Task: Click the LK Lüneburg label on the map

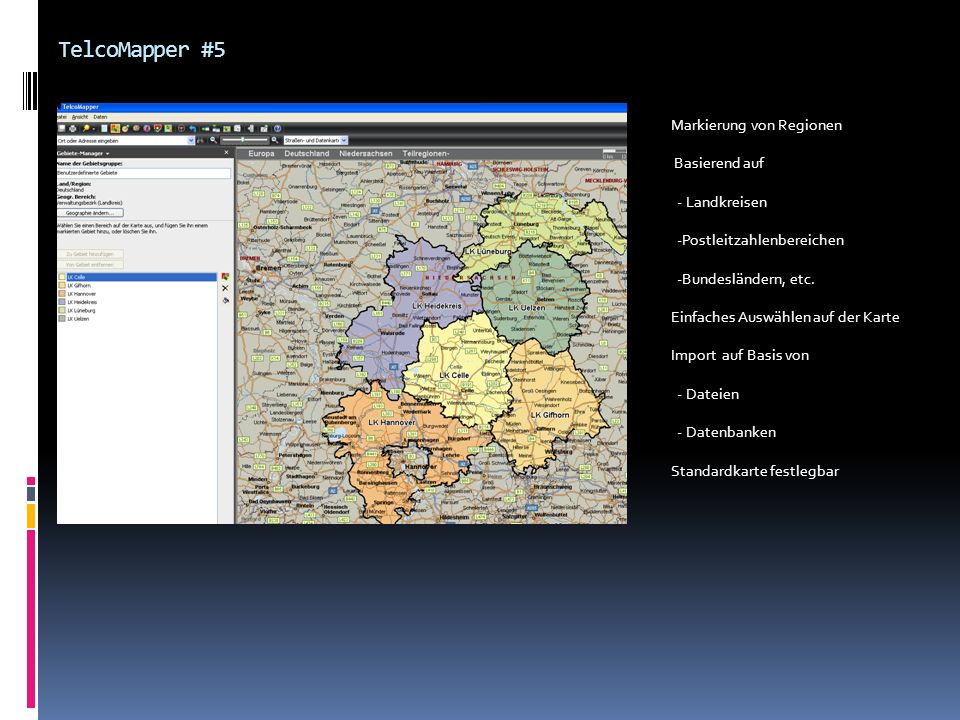Action: tap(488, 251)
